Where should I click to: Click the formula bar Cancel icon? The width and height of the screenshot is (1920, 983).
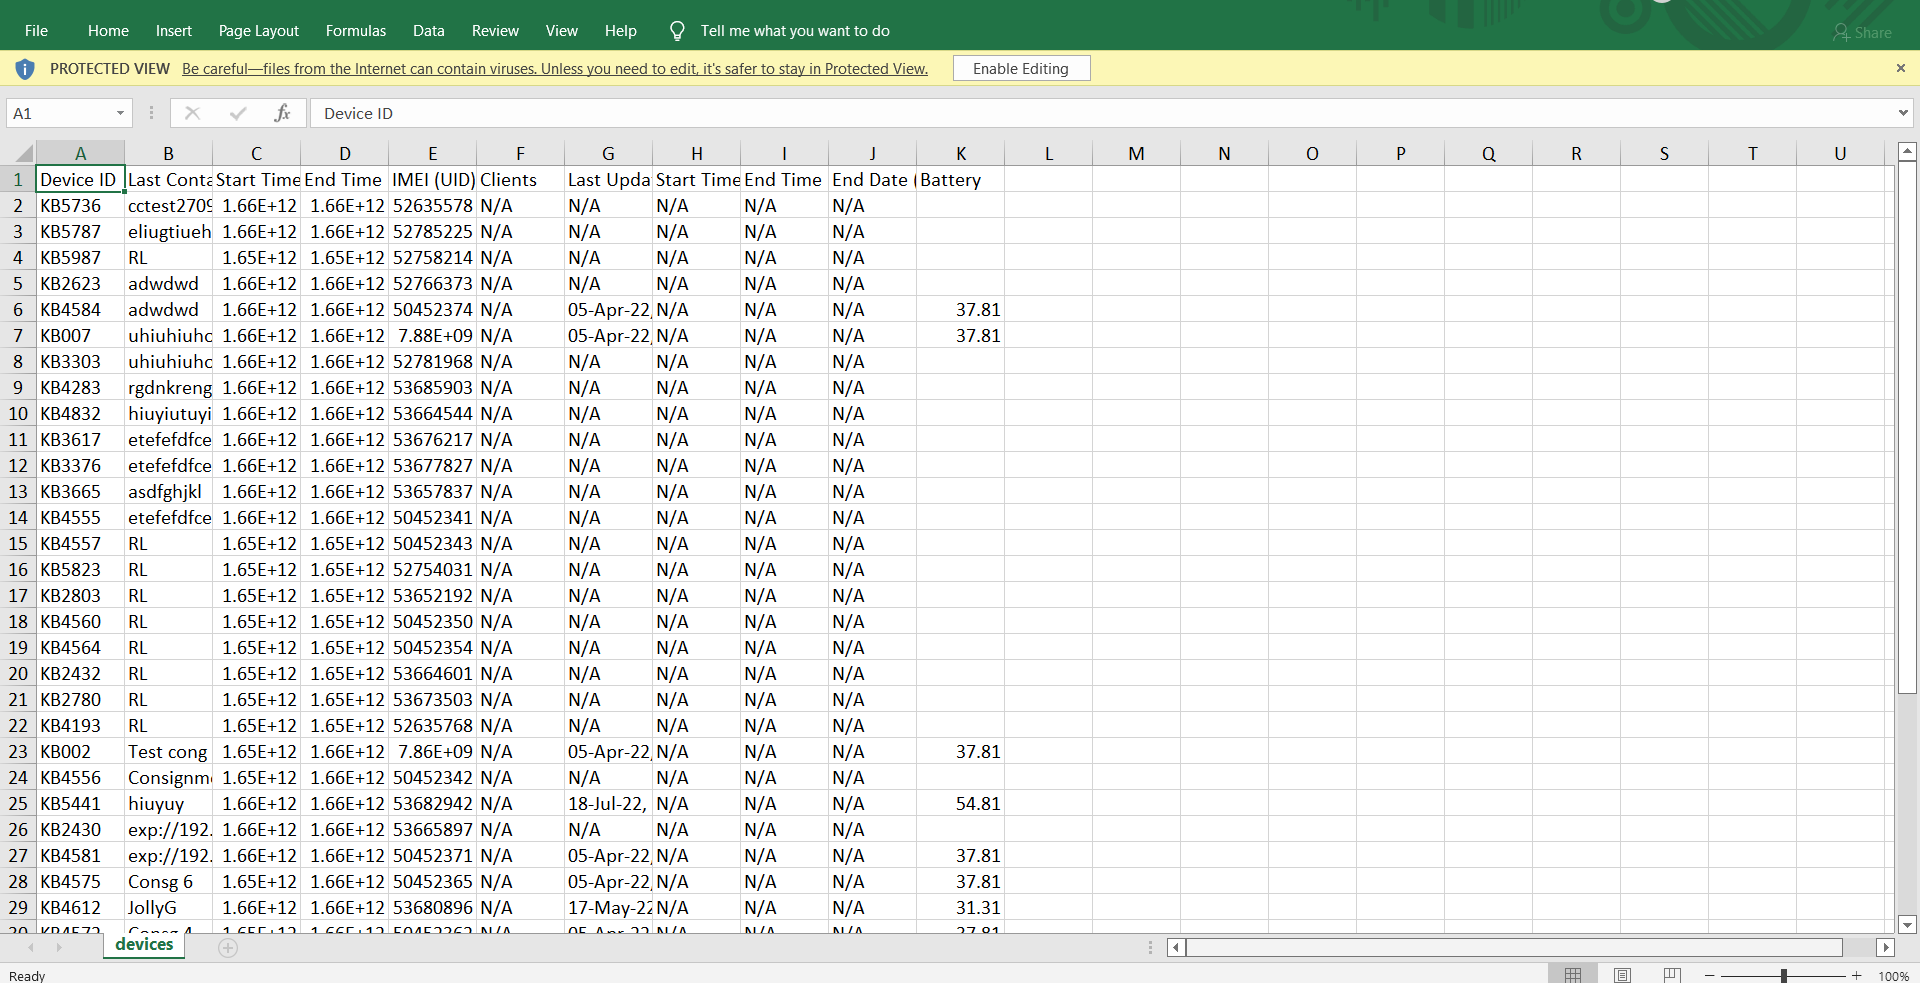(x=193, y=113)
